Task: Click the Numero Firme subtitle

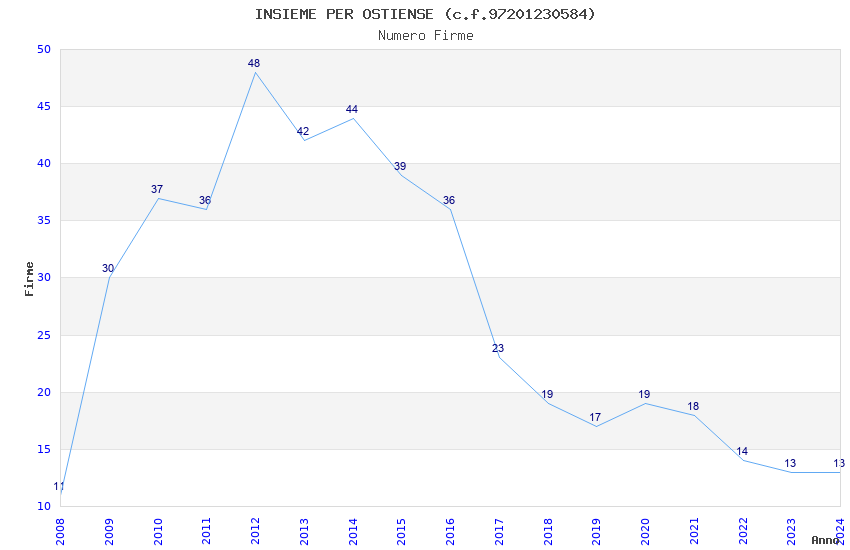Action: (426, 36)
